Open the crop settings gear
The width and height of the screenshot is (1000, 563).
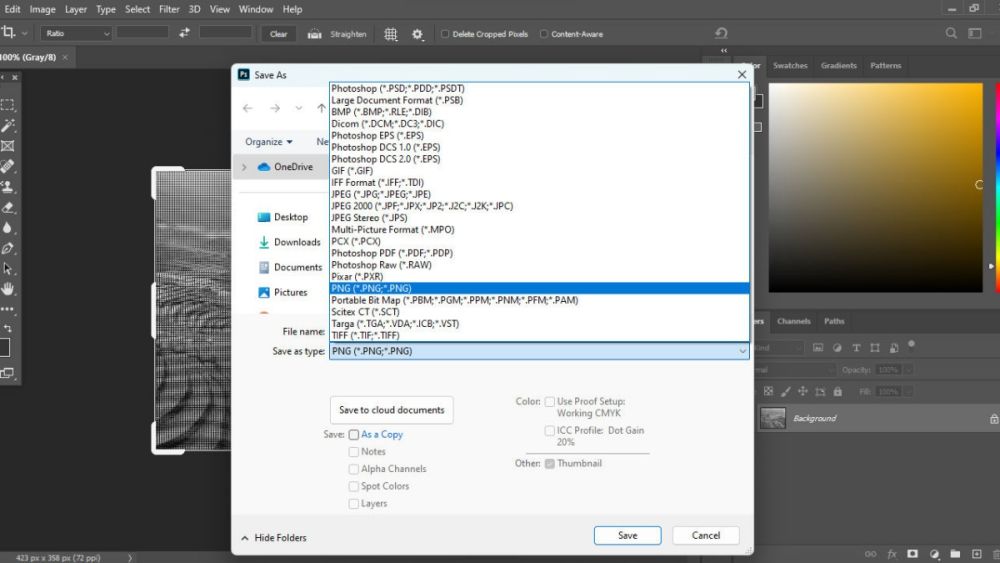[x=417, y=34]
